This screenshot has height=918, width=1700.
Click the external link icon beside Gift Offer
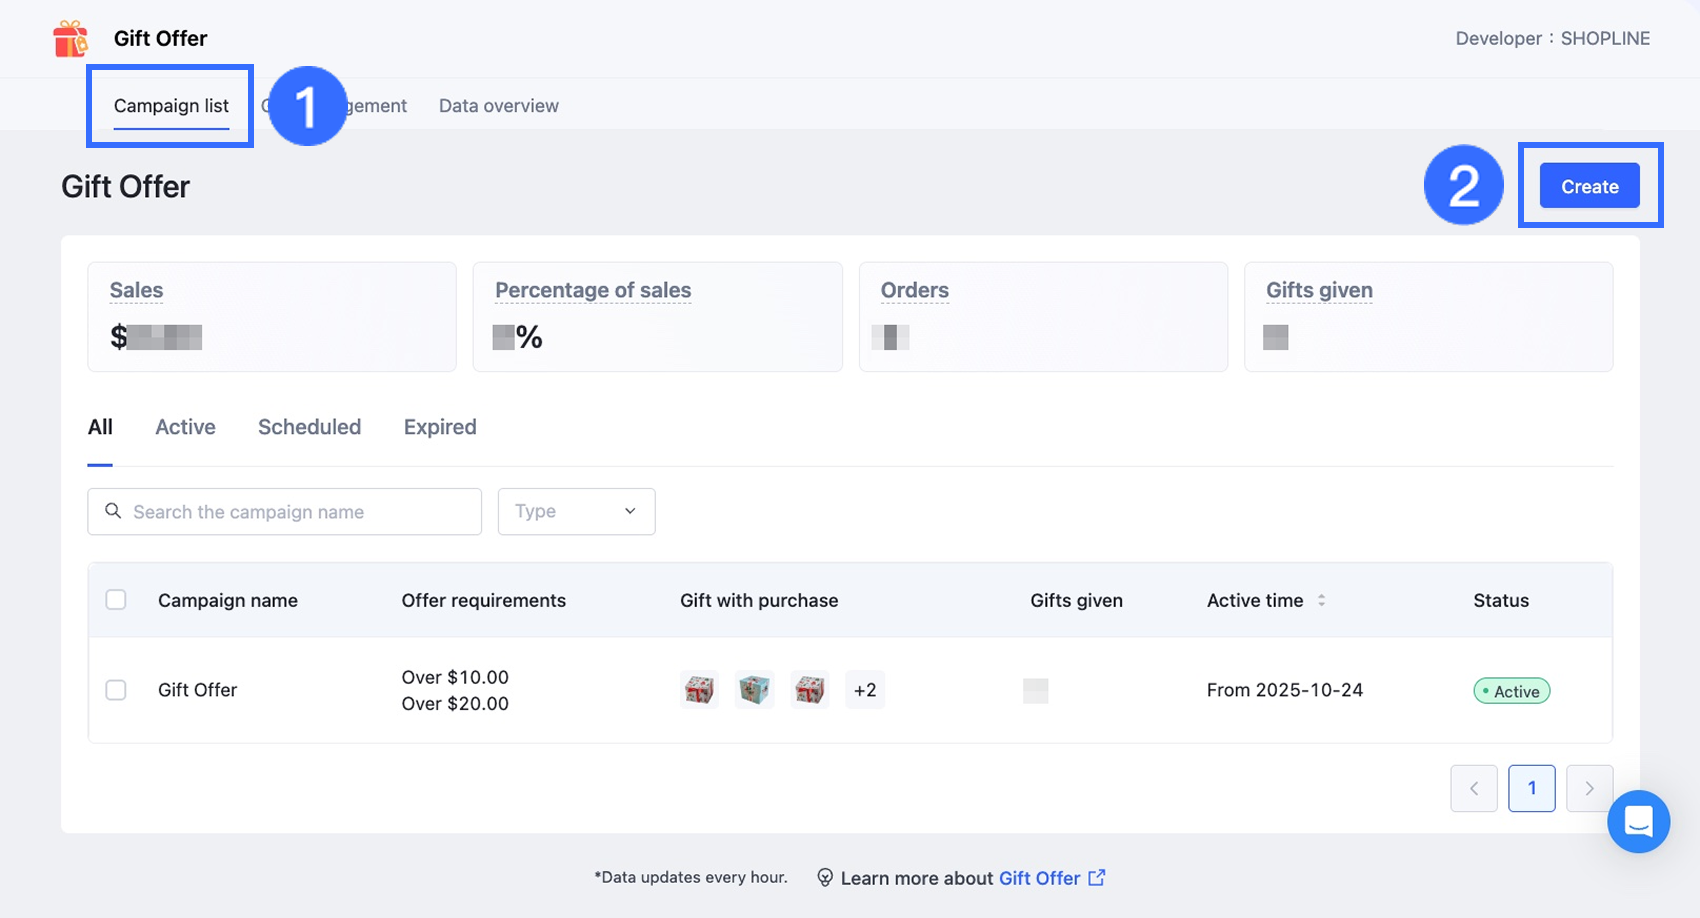click(x=1097, y=877)
